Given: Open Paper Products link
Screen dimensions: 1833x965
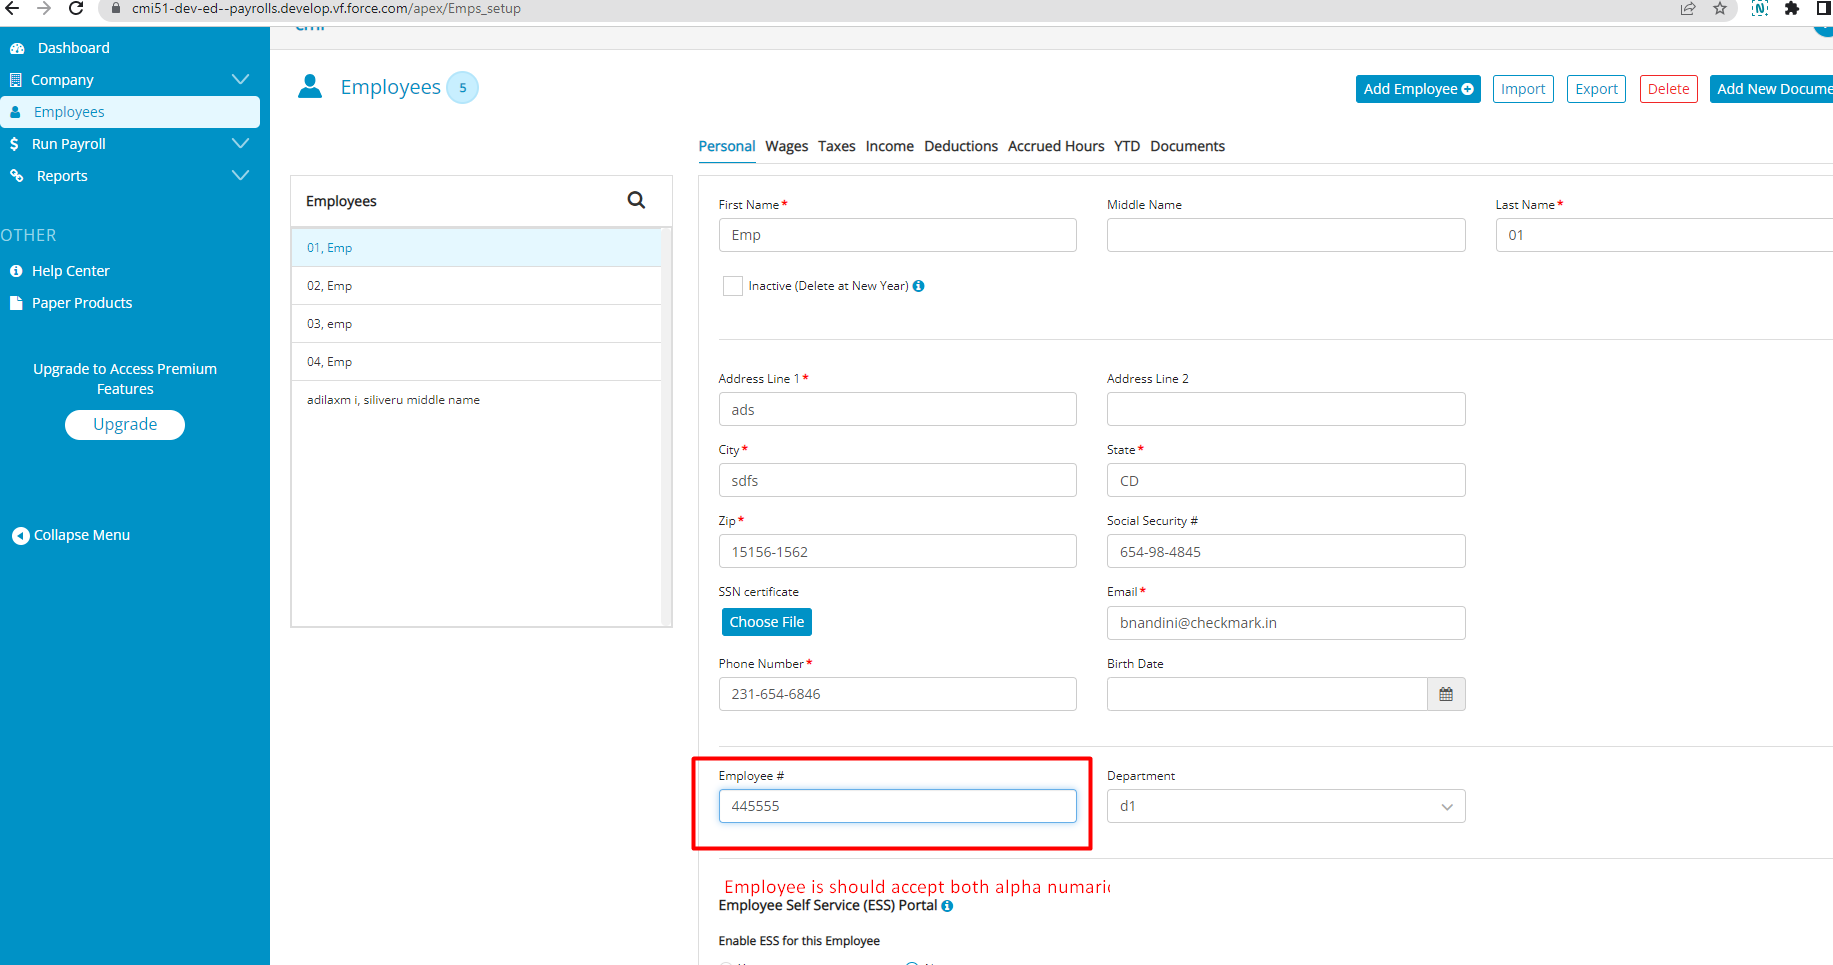Looking at the screenshot, I should coord(82,303).
